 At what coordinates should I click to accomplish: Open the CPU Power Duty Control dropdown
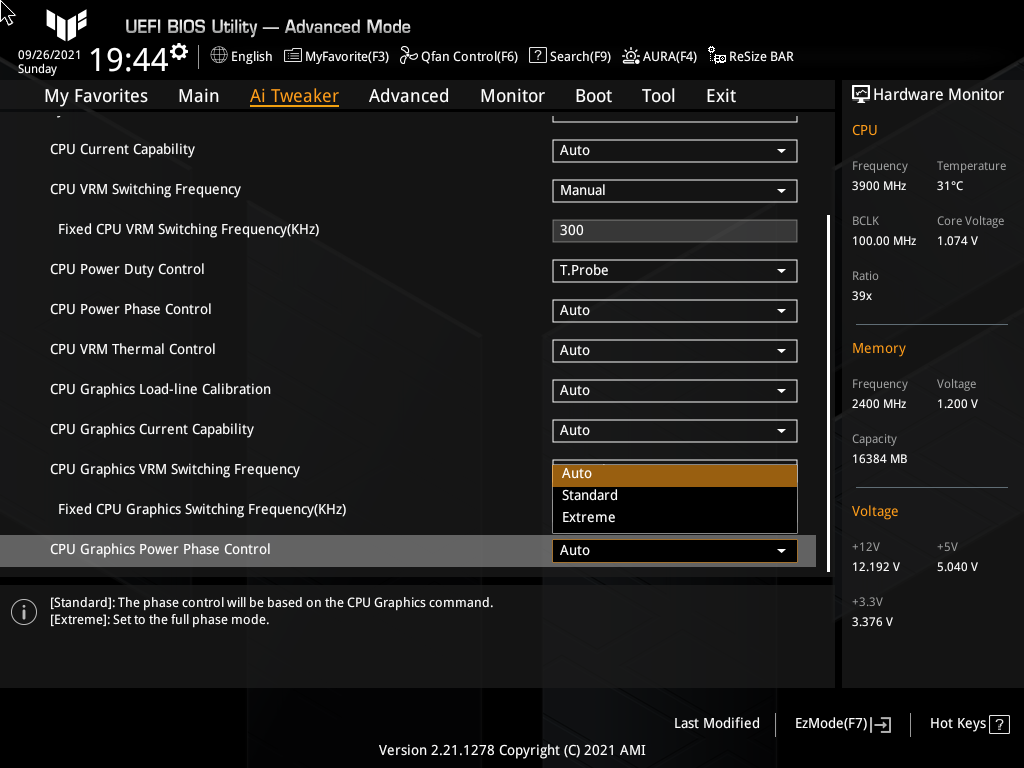point(674,270)
